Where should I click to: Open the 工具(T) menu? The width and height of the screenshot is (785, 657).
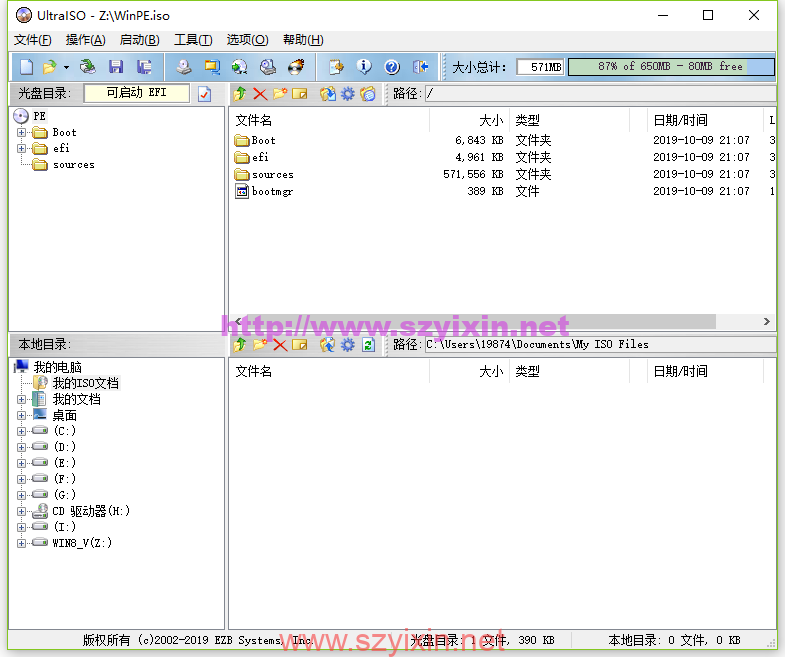(x=193, y=40)
